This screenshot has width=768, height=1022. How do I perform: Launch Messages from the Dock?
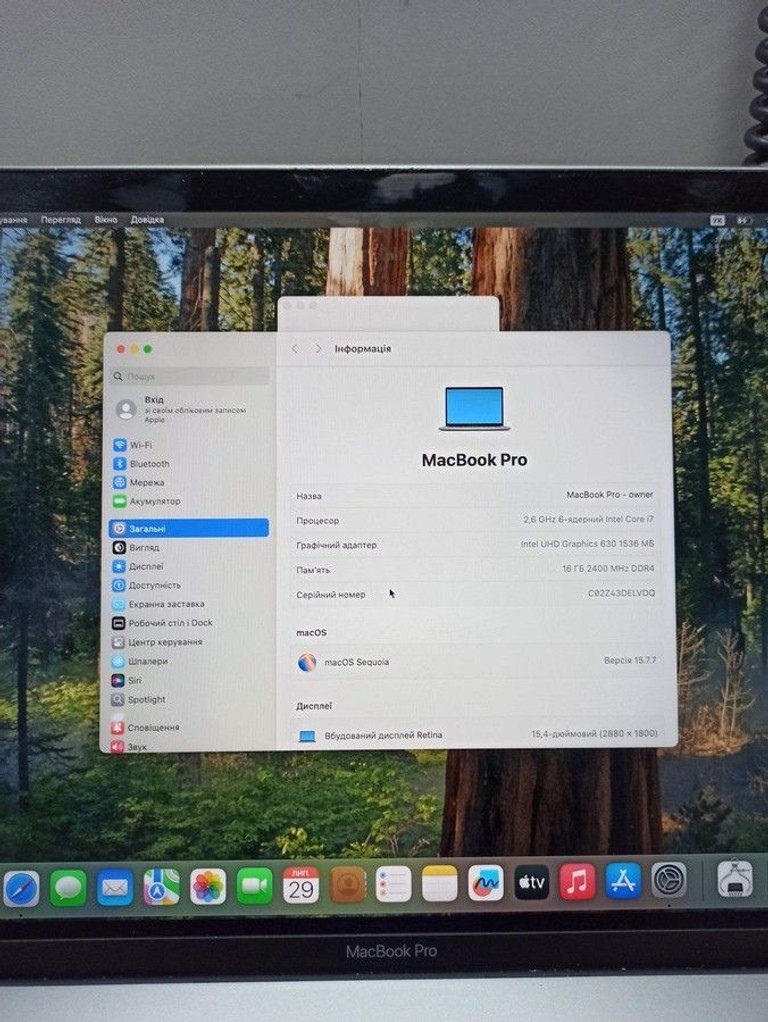tap(68, 887)
